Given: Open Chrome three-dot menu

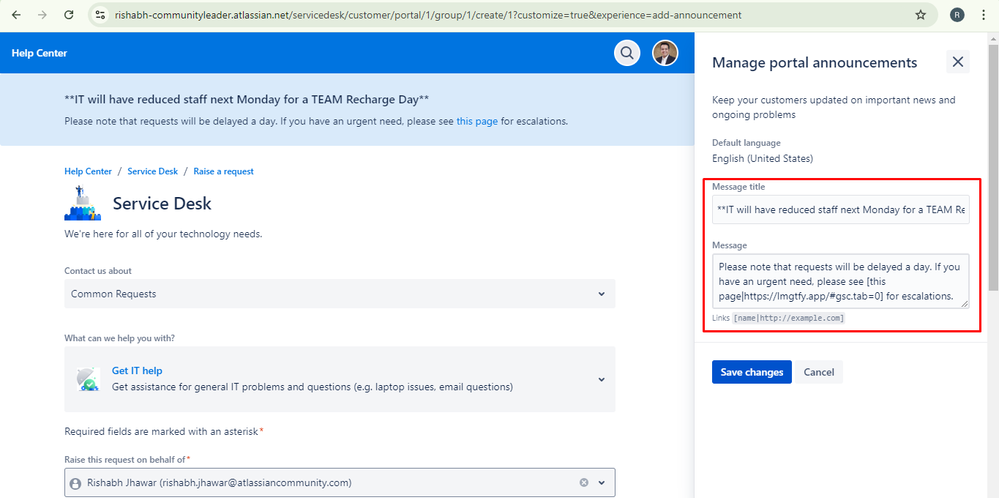Looking at the screenshot, I should pos(984,15).
